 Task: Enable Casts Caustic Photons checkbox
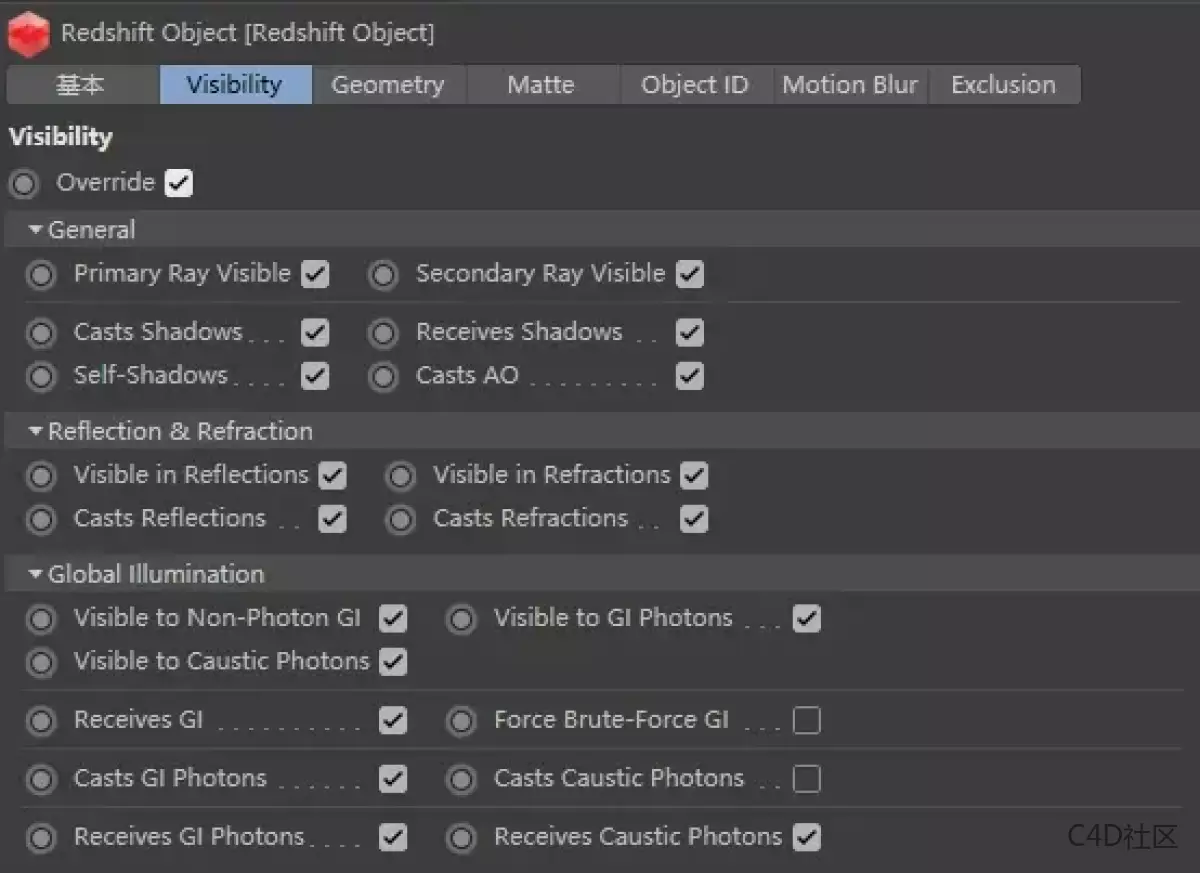pos(806,779)
